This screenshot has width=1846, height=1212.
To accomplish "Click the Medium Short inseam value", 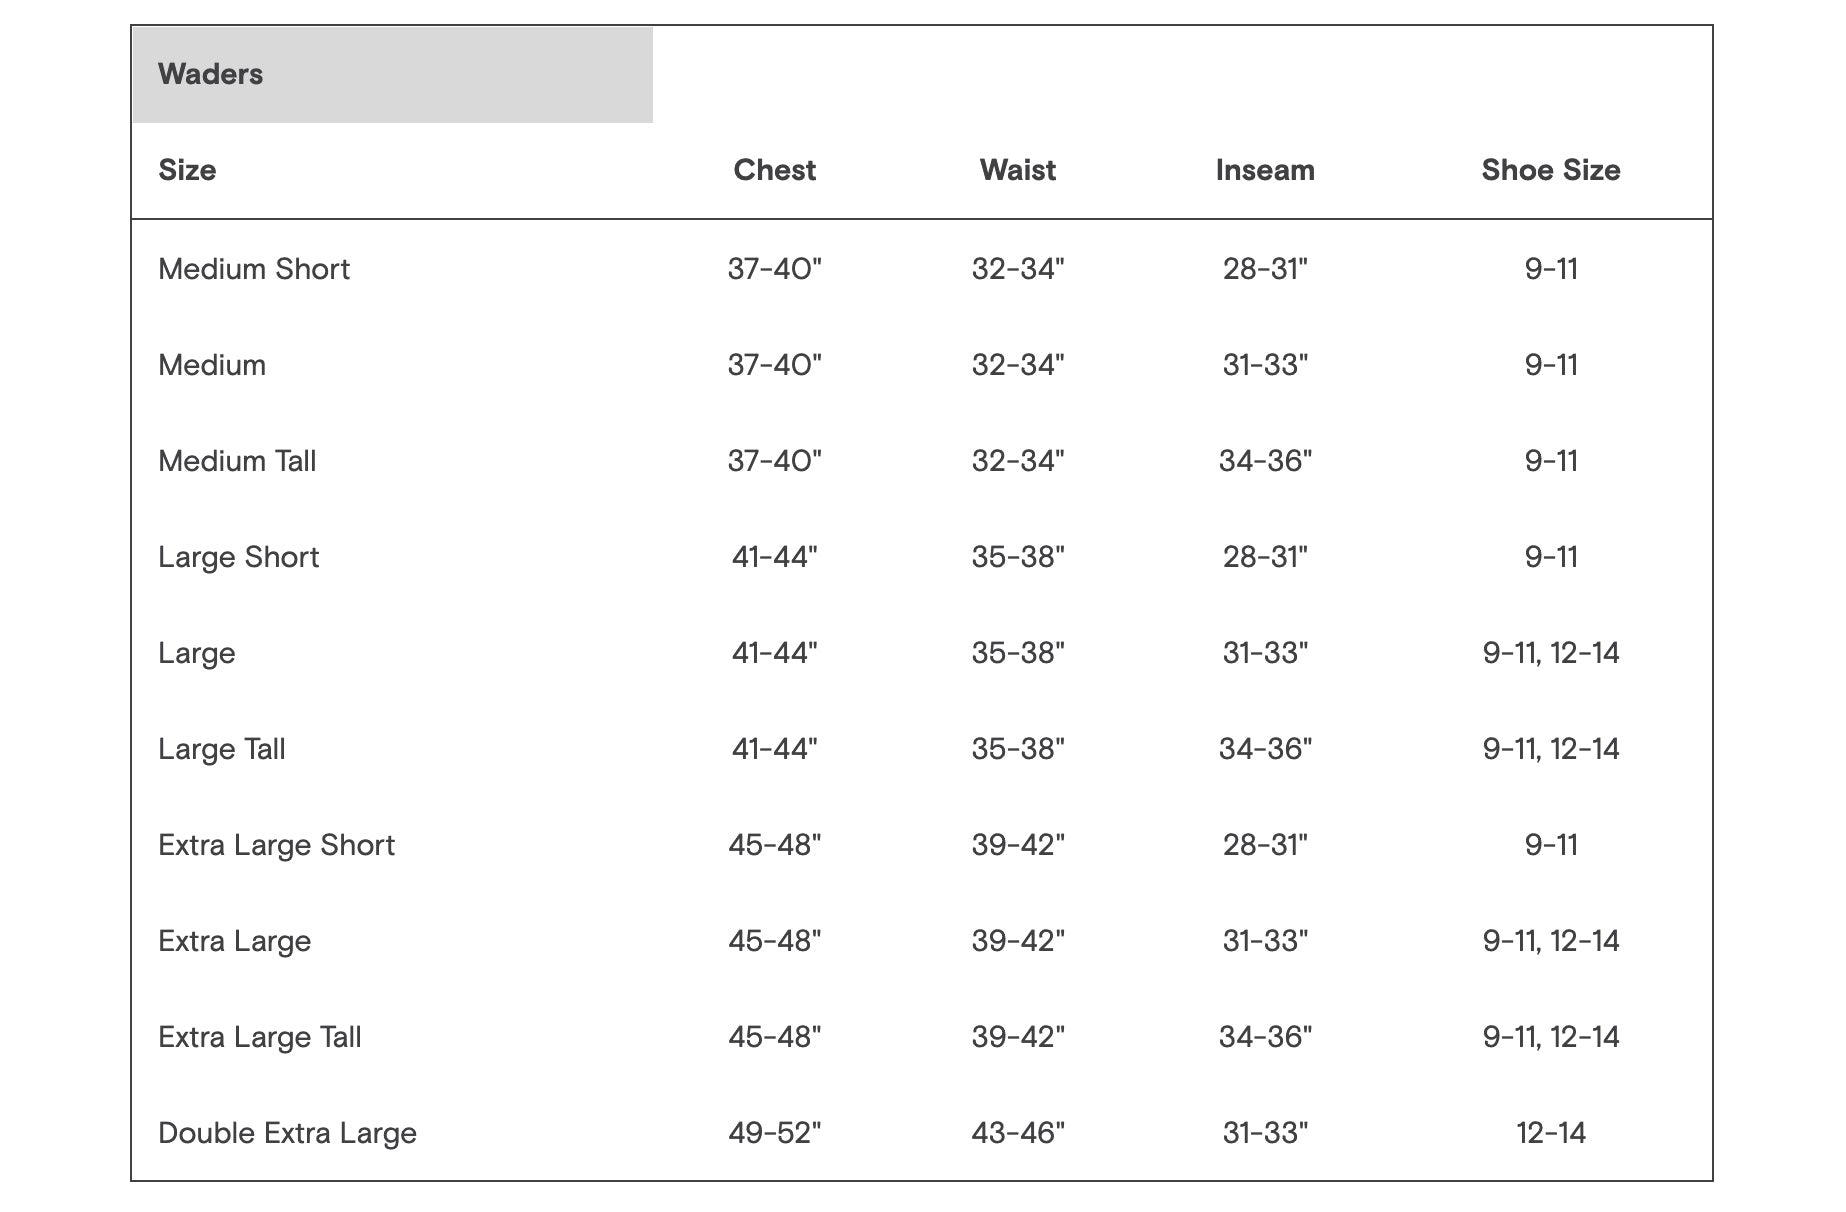I will [1264, 269].
